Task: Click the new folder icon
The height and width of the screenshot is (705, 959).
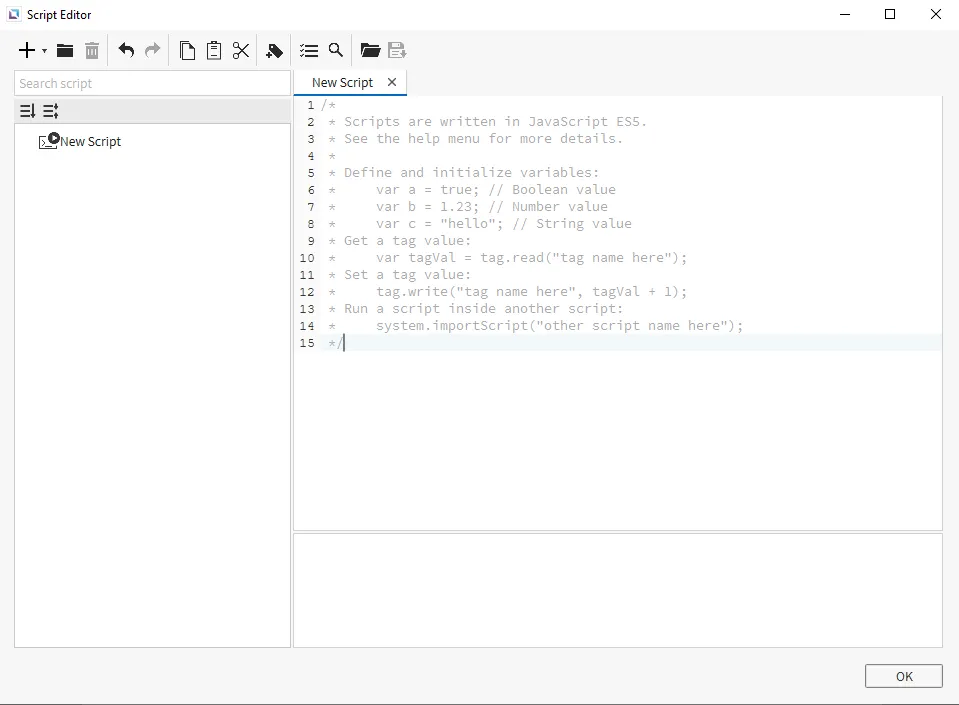Action: 65,51
